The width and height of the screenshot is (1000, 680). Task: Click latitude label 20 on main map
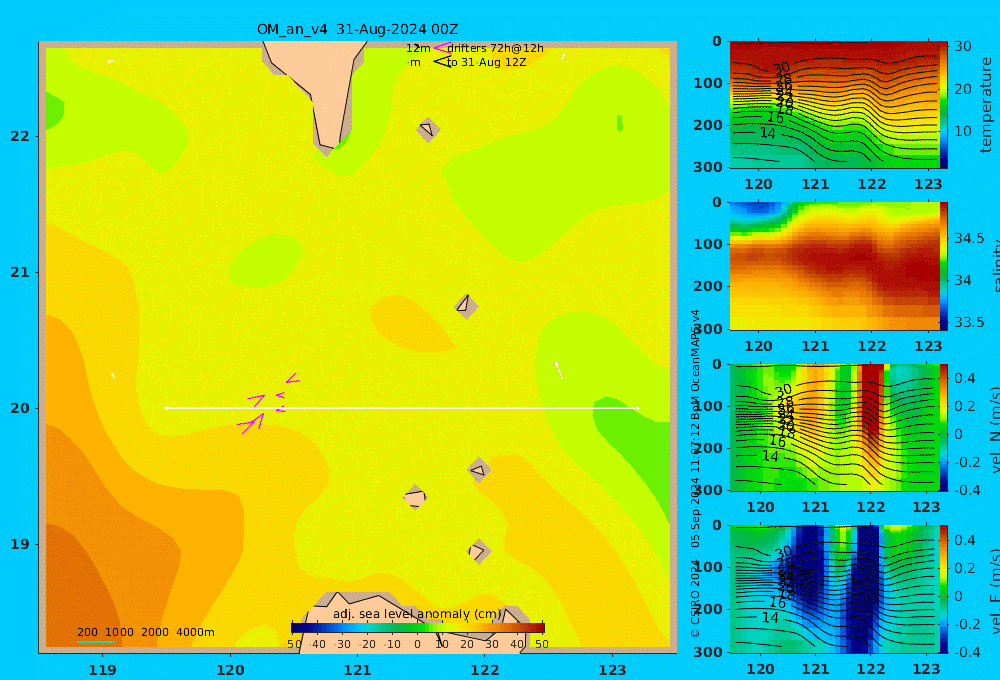pos(20,408)
